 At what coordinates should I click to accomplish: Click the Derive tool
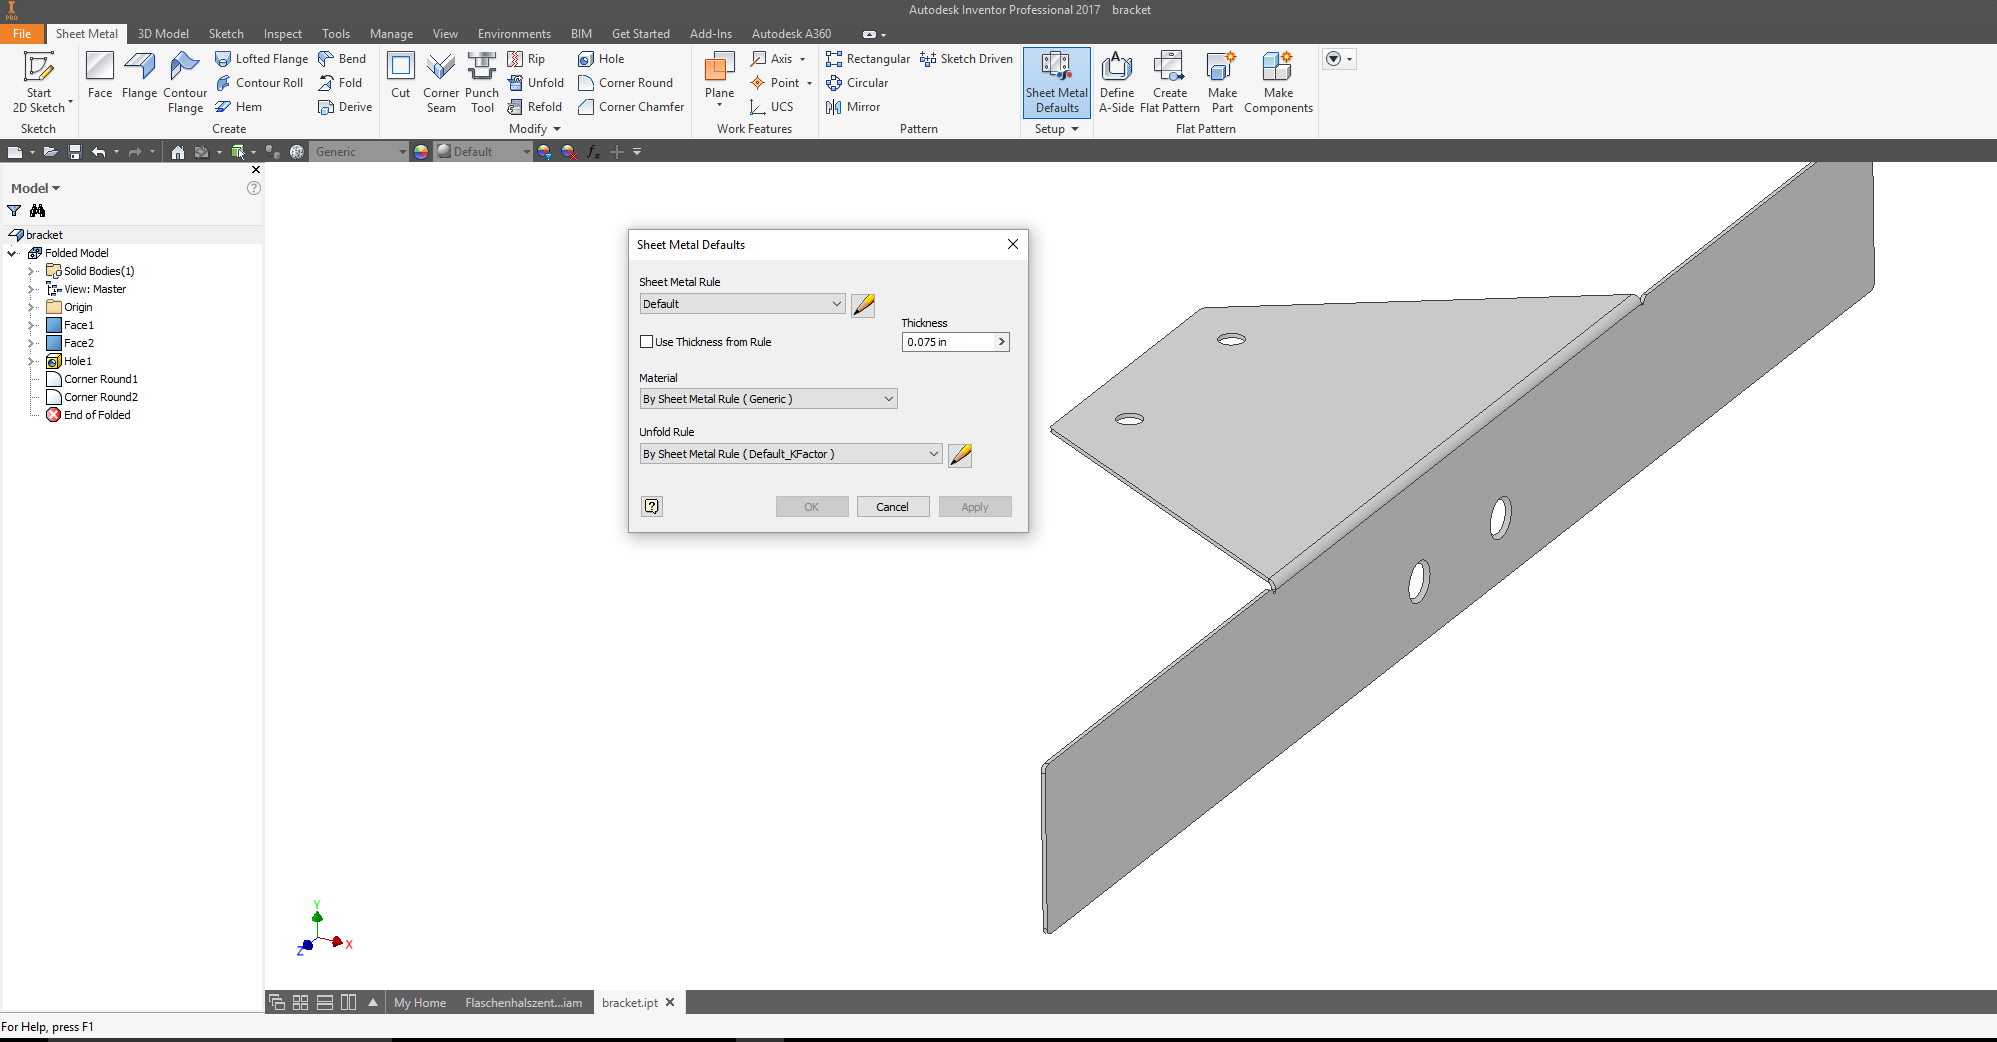coord(345,107)
